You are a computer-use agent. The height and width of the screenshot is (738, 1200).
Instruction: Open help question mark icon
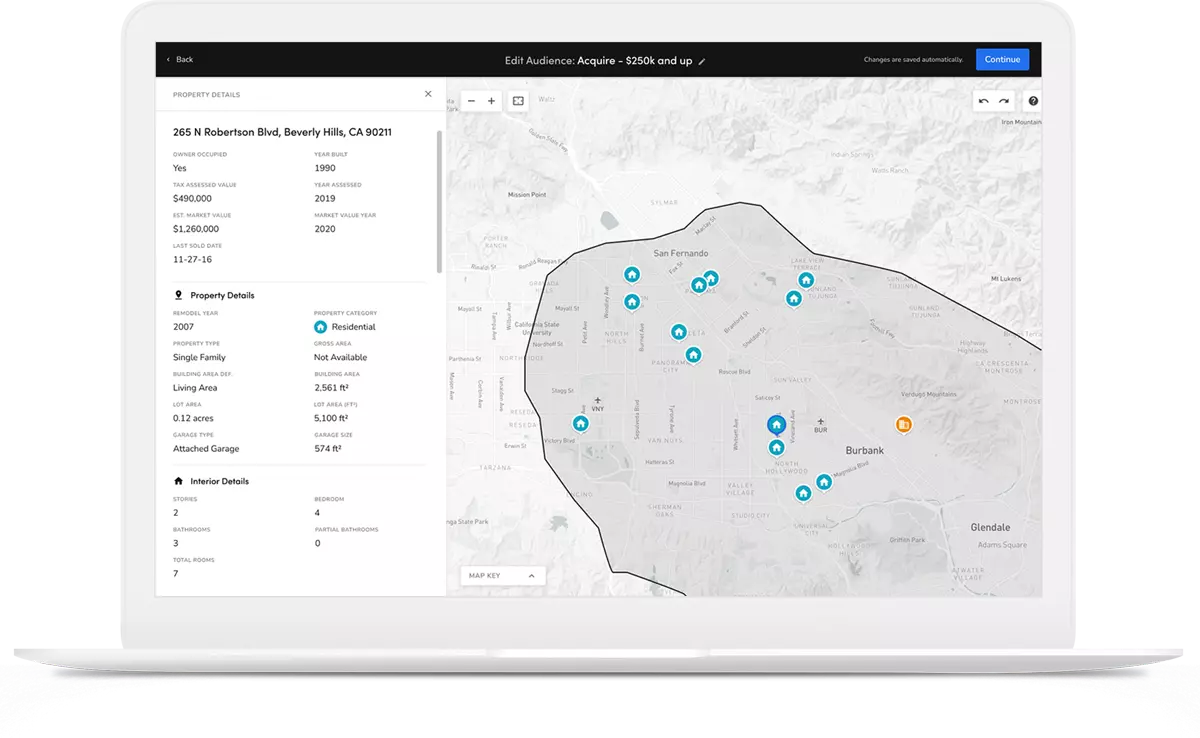[x=1033, y=101]
